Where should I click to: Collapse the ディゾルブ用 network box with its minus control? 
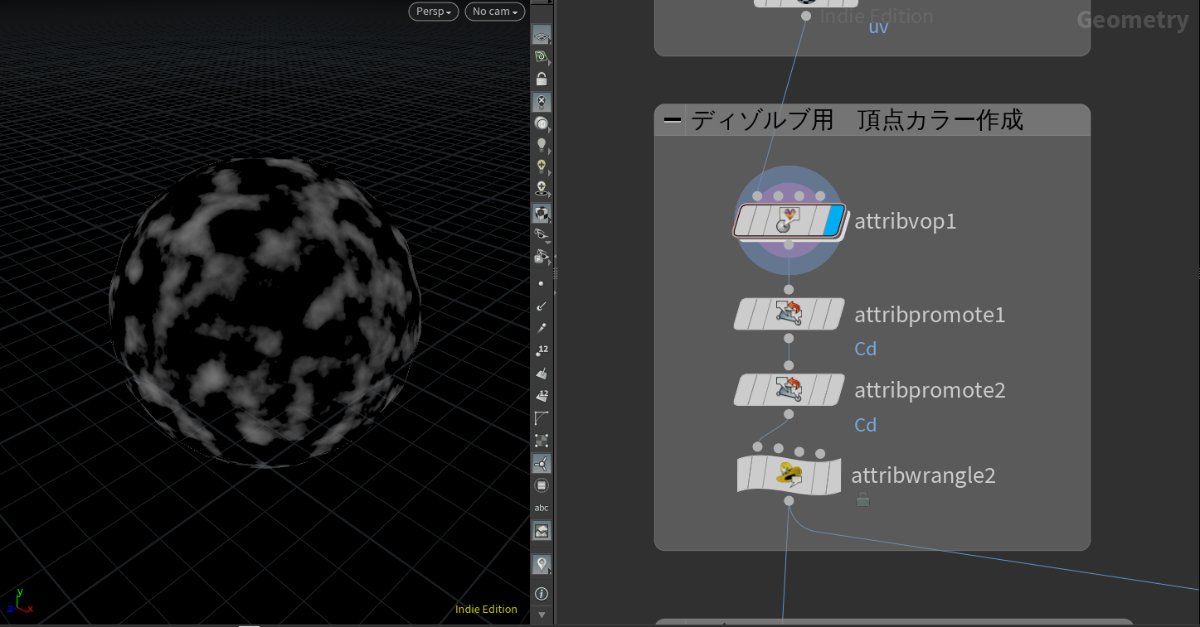click(672, 119)
